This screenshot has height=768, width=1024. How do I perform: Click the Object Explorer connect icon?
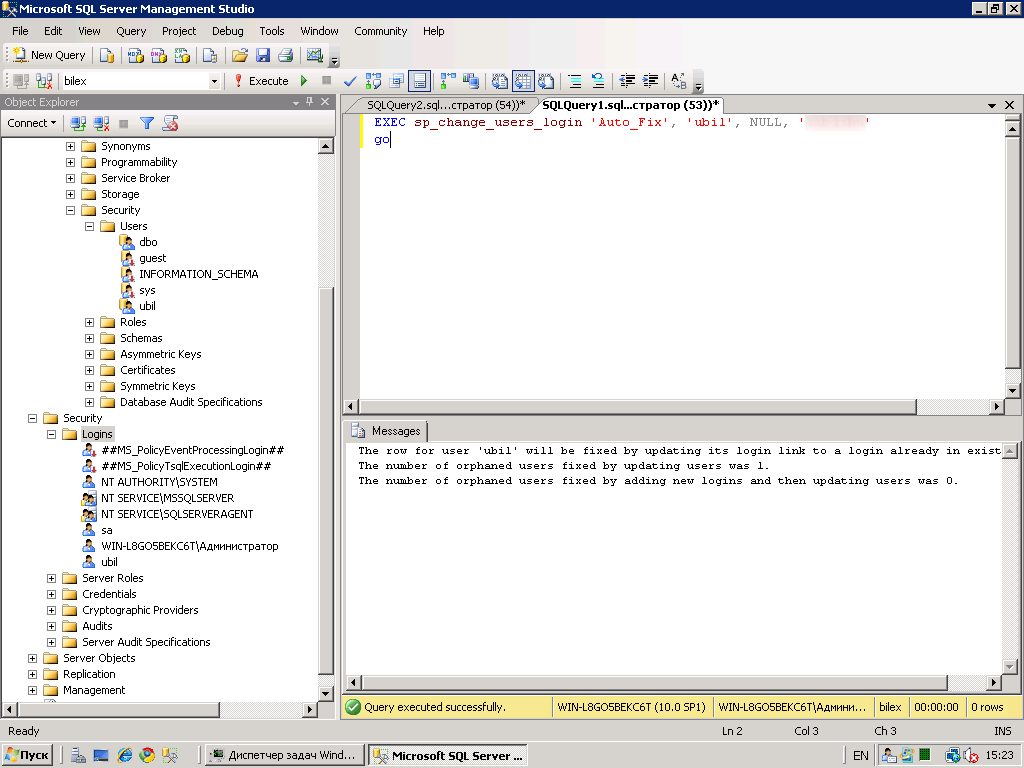coord(78,123)
